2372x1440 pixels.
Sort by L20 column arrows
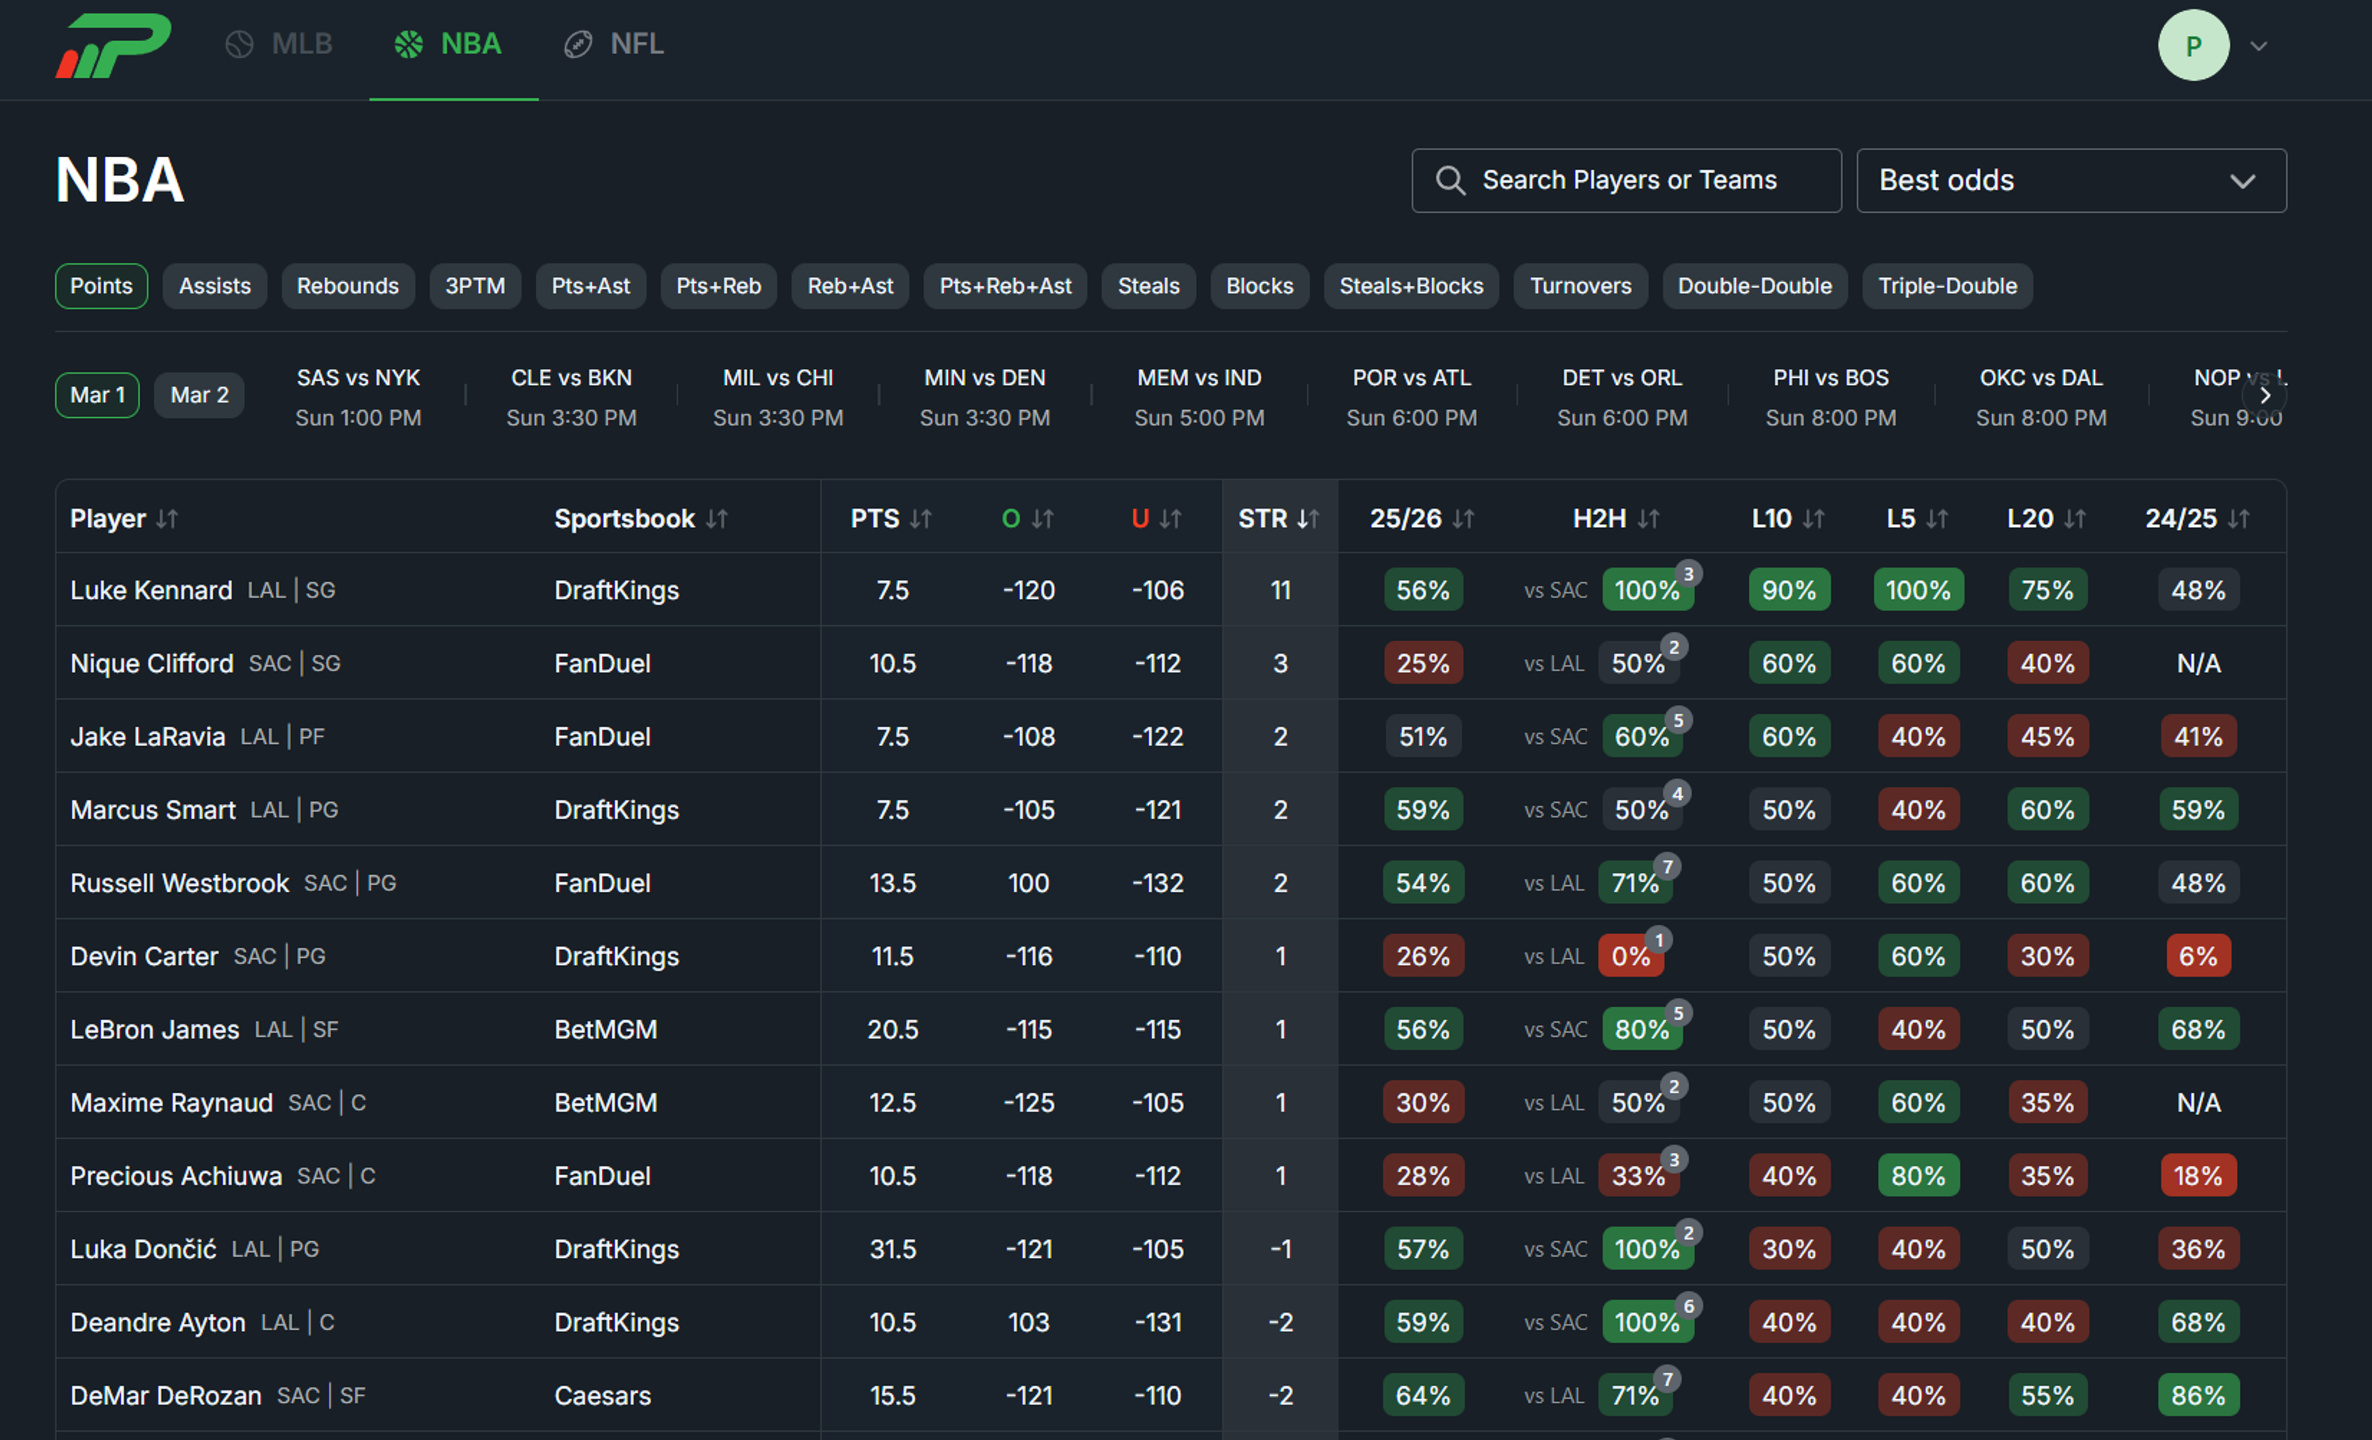tap(2076, 518)
